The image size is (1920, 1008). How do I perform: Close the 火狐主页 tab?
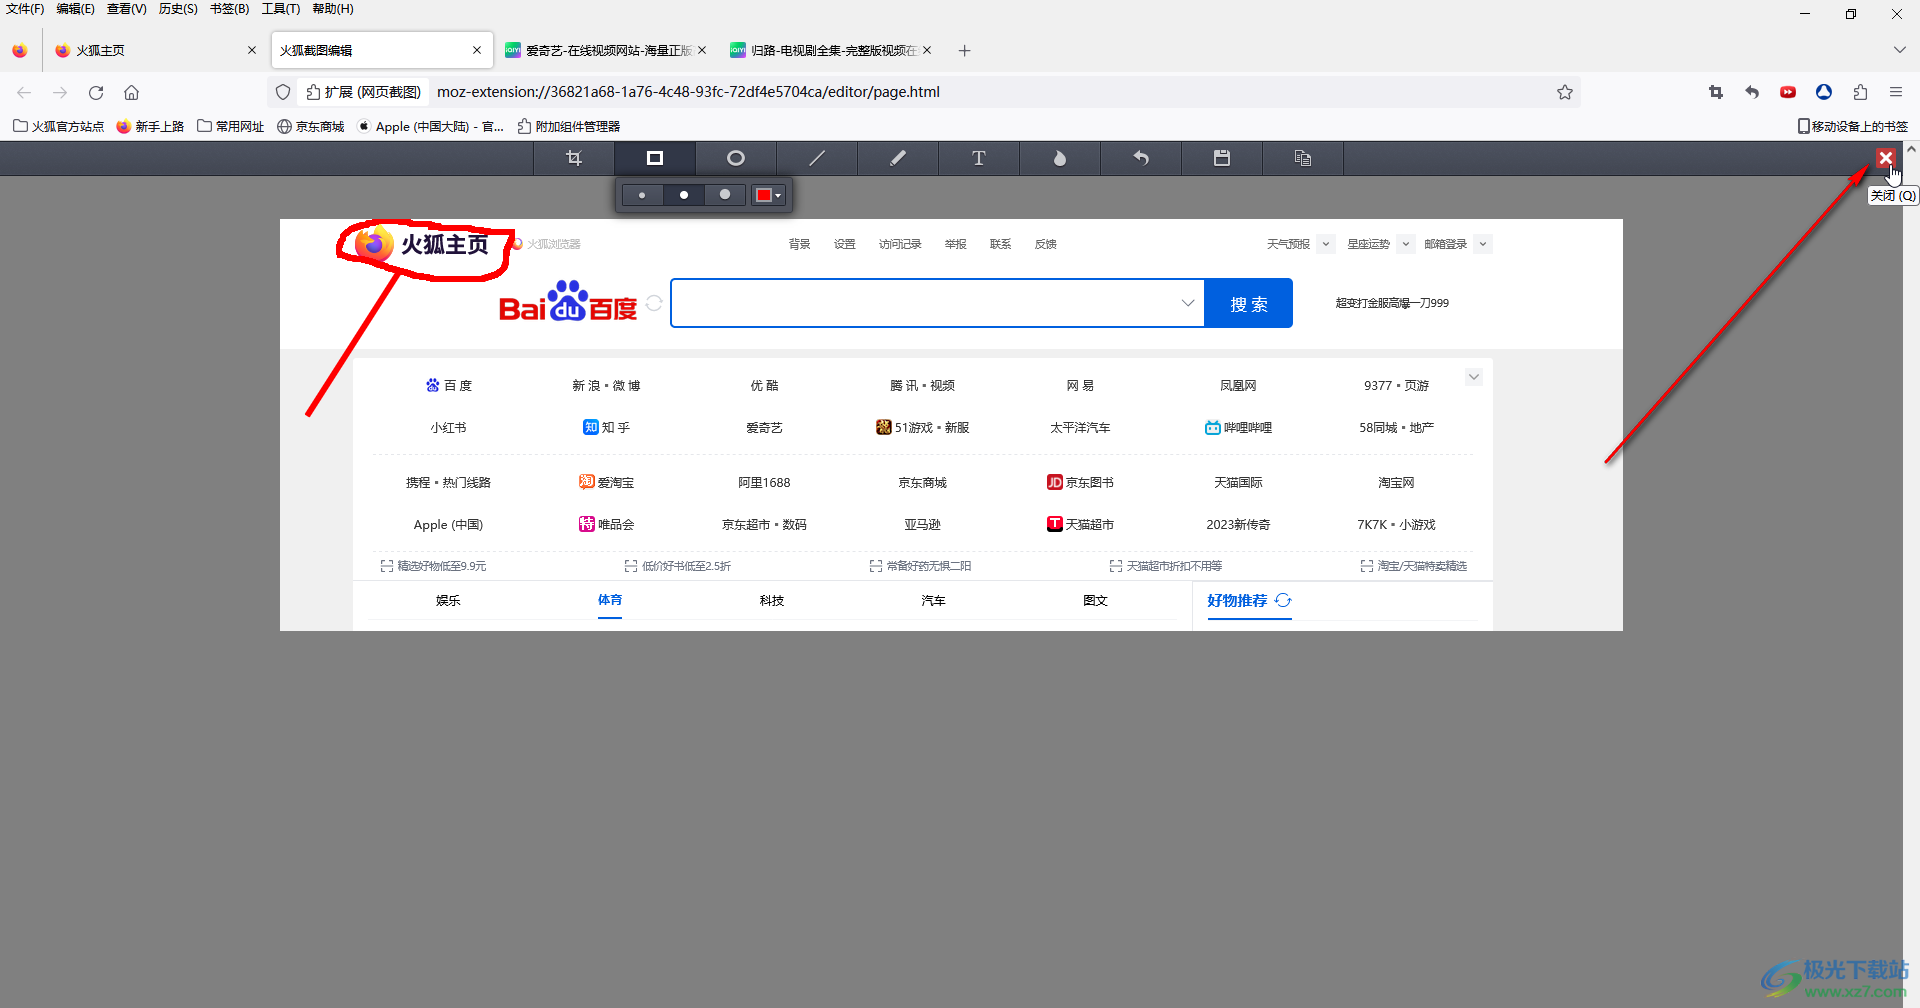coord(252,50)
